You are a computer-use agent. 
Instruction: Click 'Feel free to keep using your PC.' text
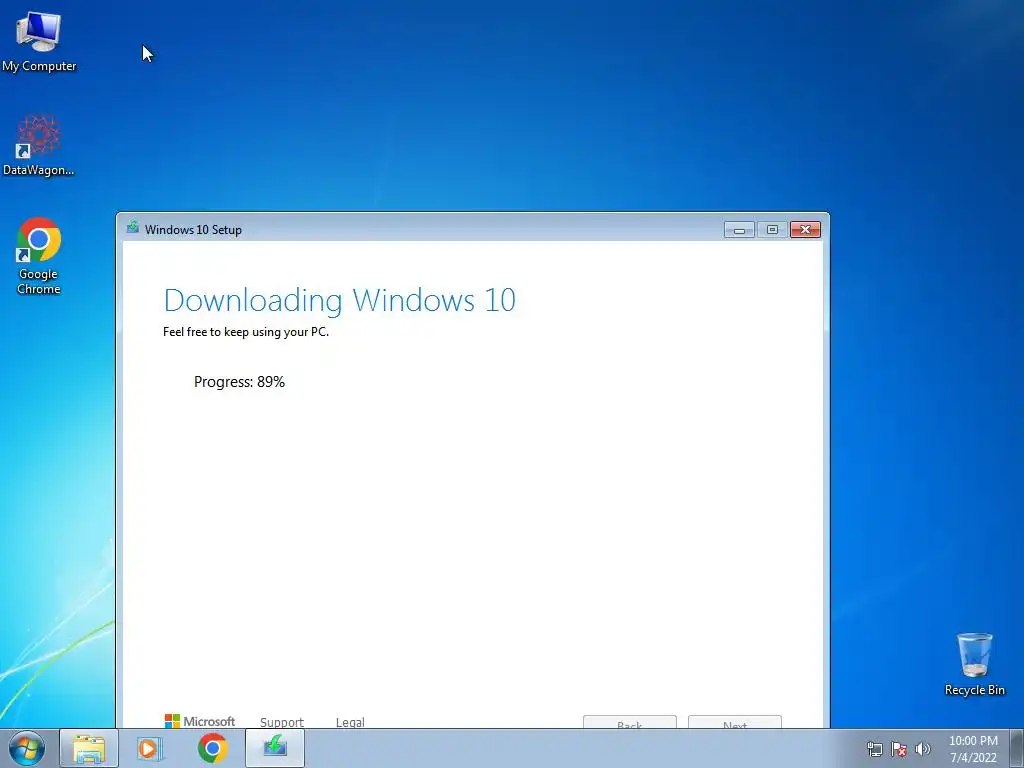pos(246,332)
